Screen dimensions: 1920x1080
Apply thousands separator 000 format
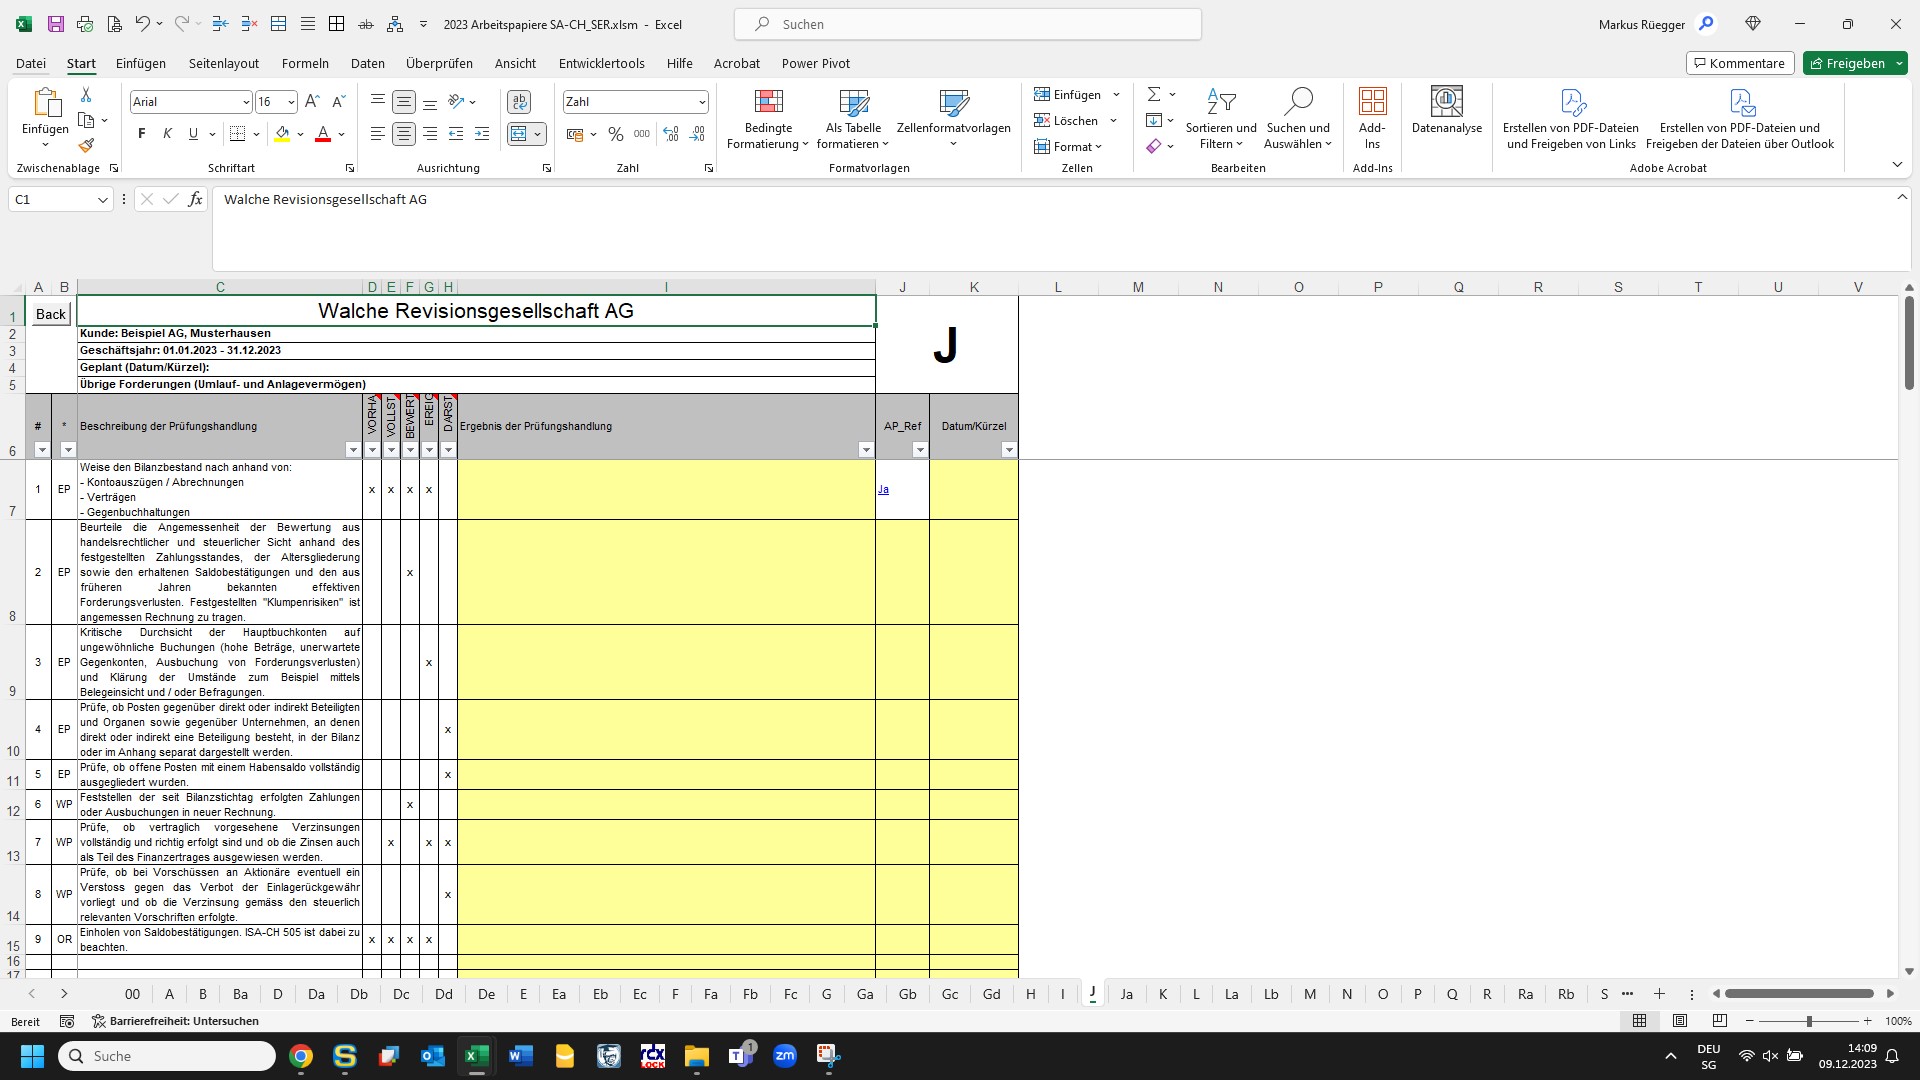[x=642, y=134]
